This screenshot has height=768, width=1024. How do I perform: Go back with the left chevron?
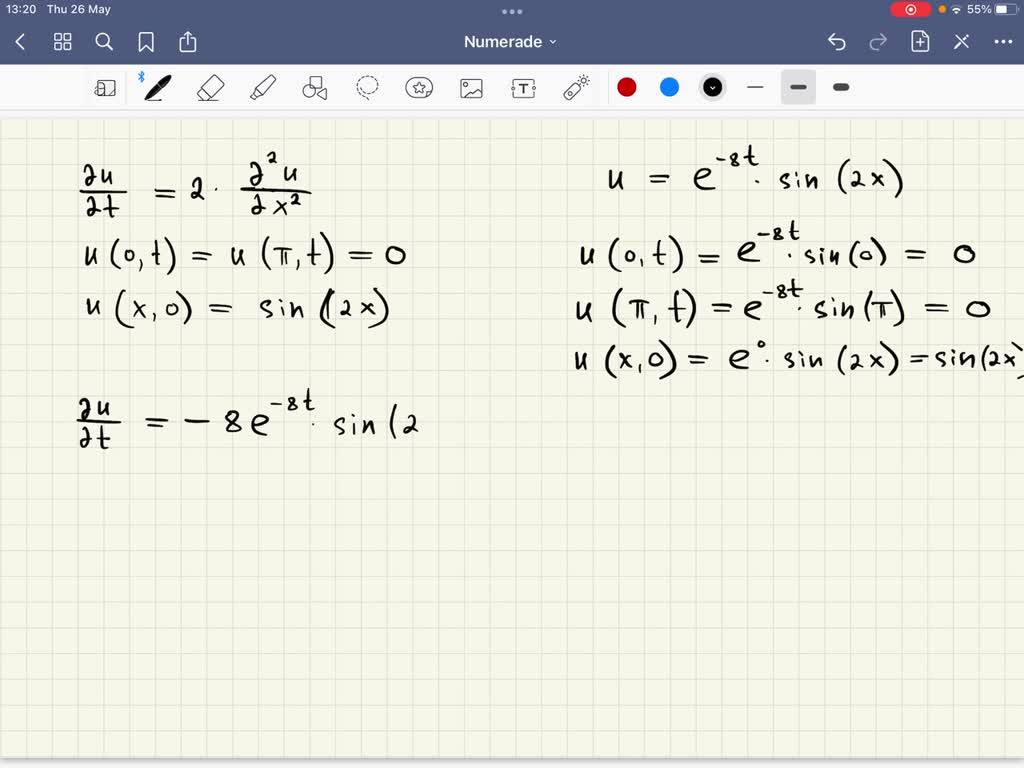click(x=20, y=42)
